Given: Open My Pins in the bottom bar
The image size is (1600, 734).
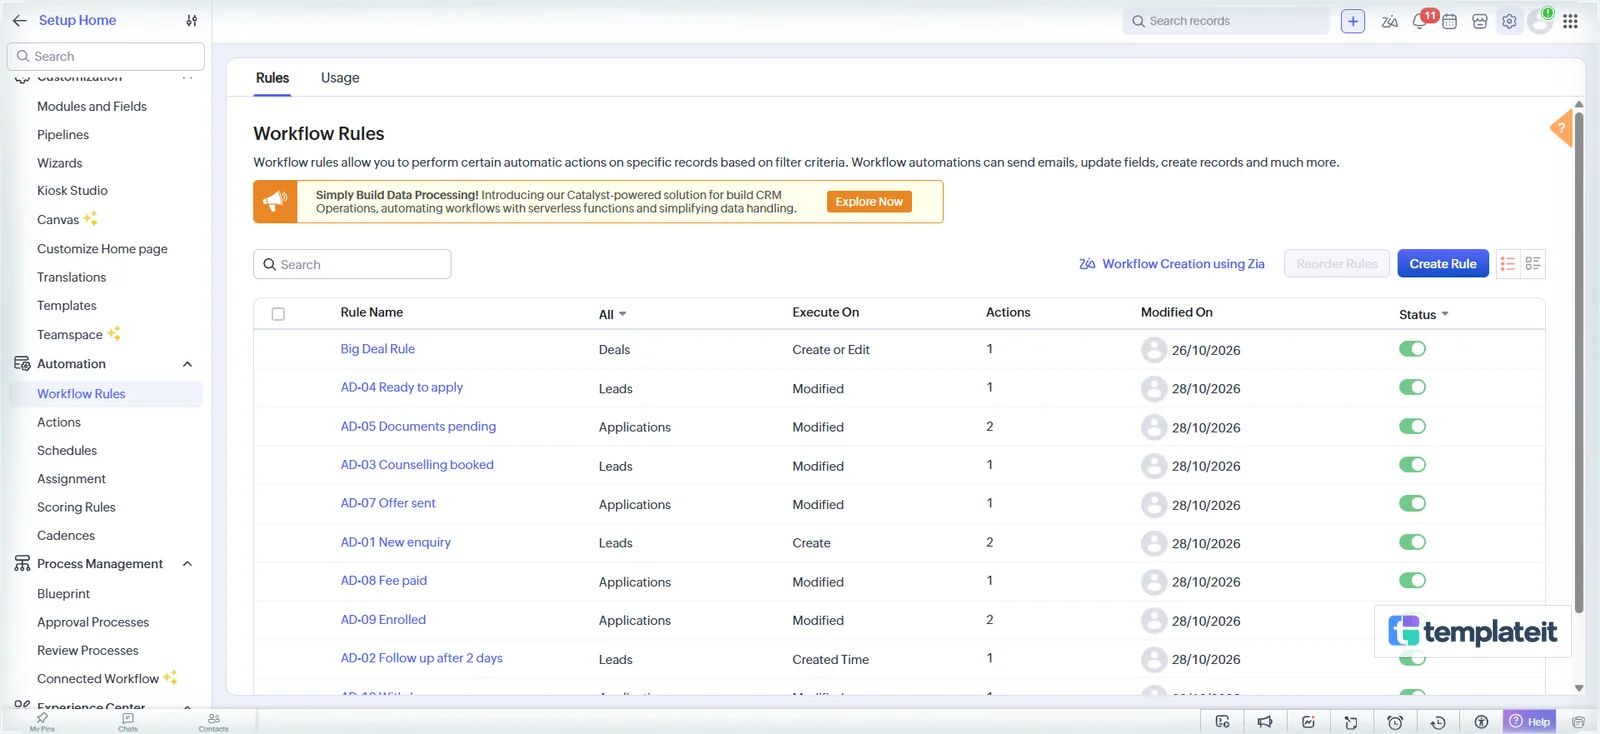Looking at the screenshot, I should point(42,722).
